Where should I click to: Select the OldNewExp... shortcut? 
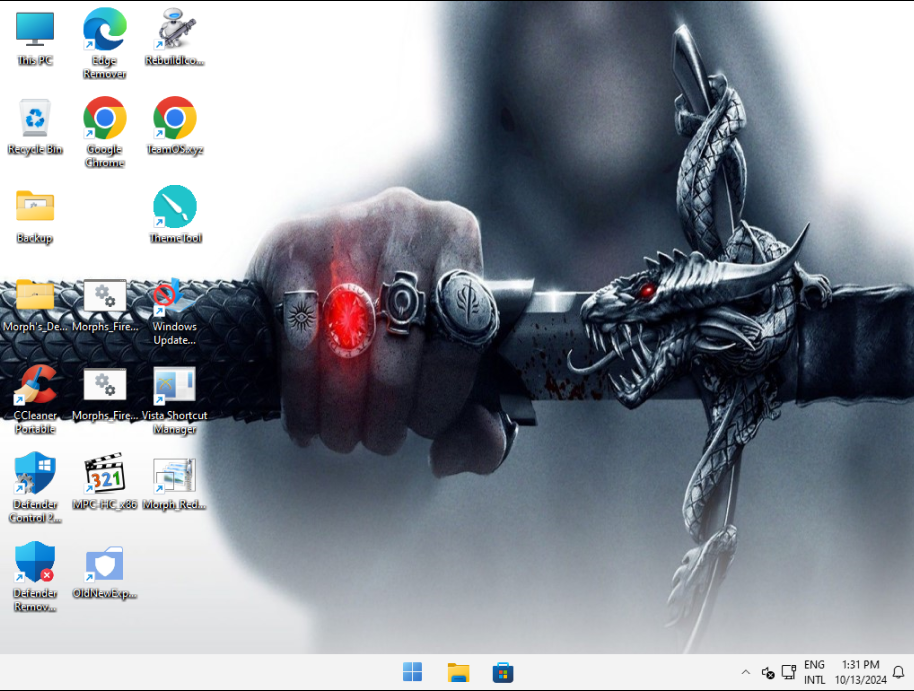point(105,573)
